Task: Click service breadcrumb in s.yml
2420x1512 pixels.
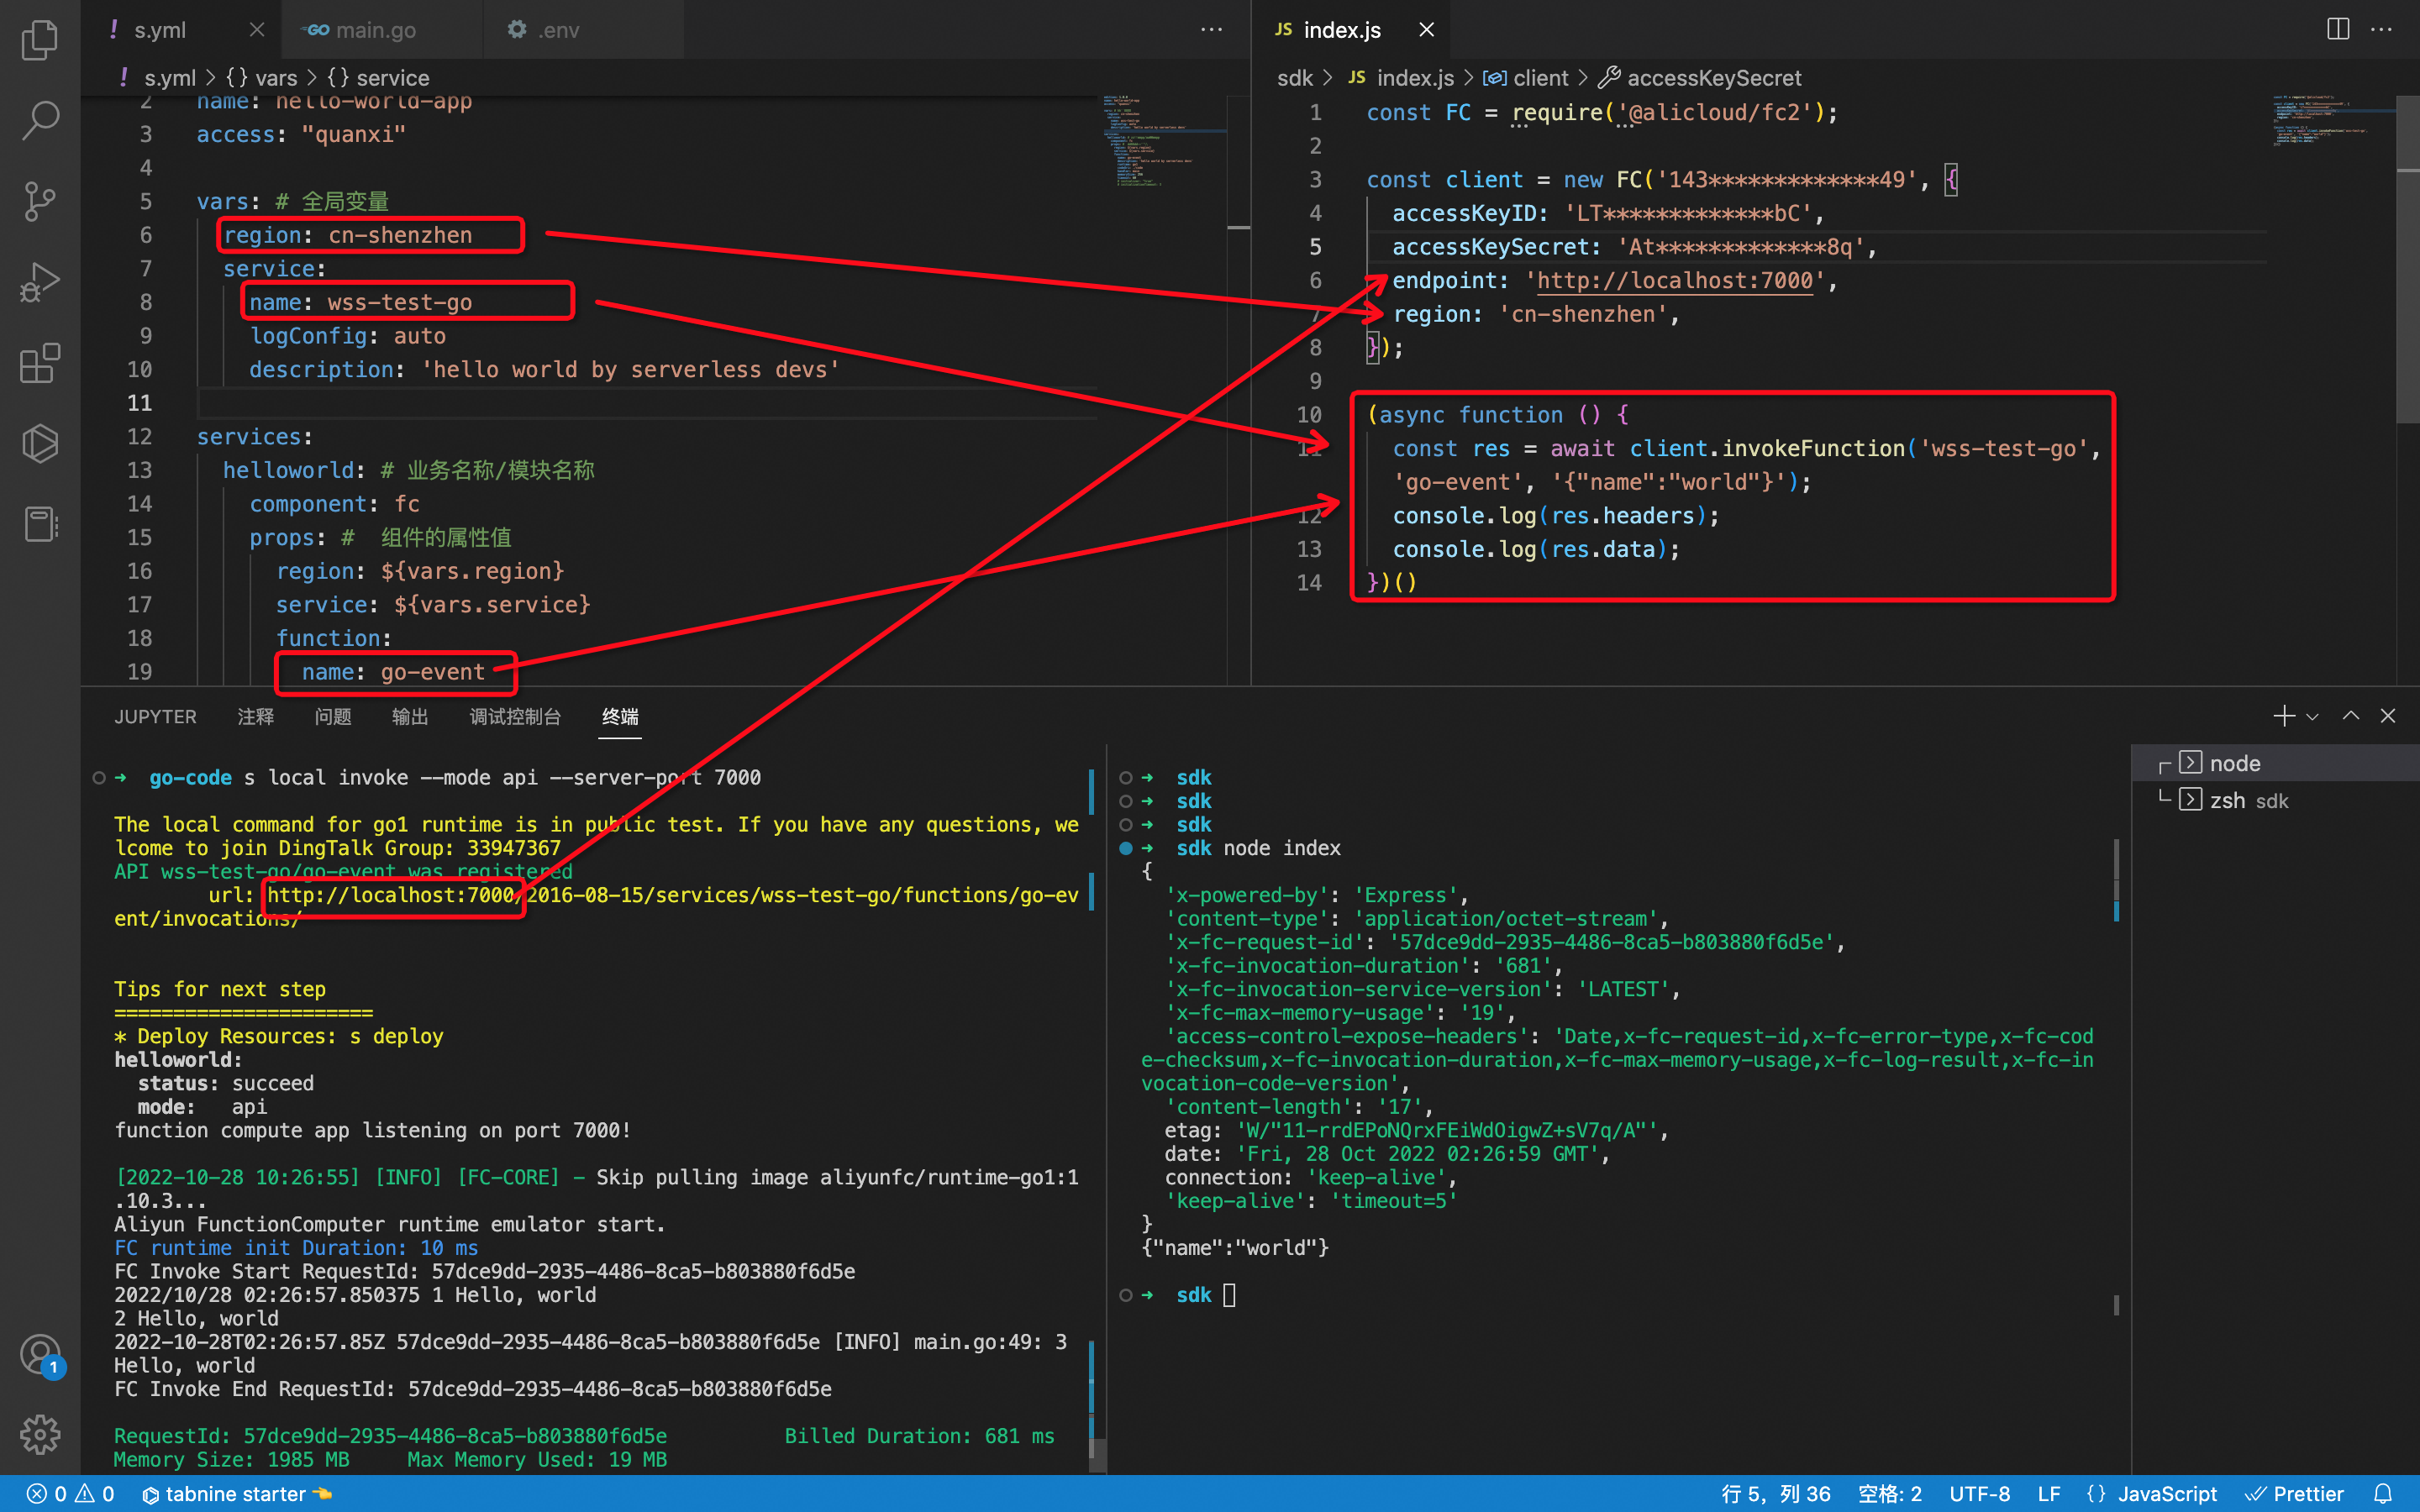Action: [393, 78]
